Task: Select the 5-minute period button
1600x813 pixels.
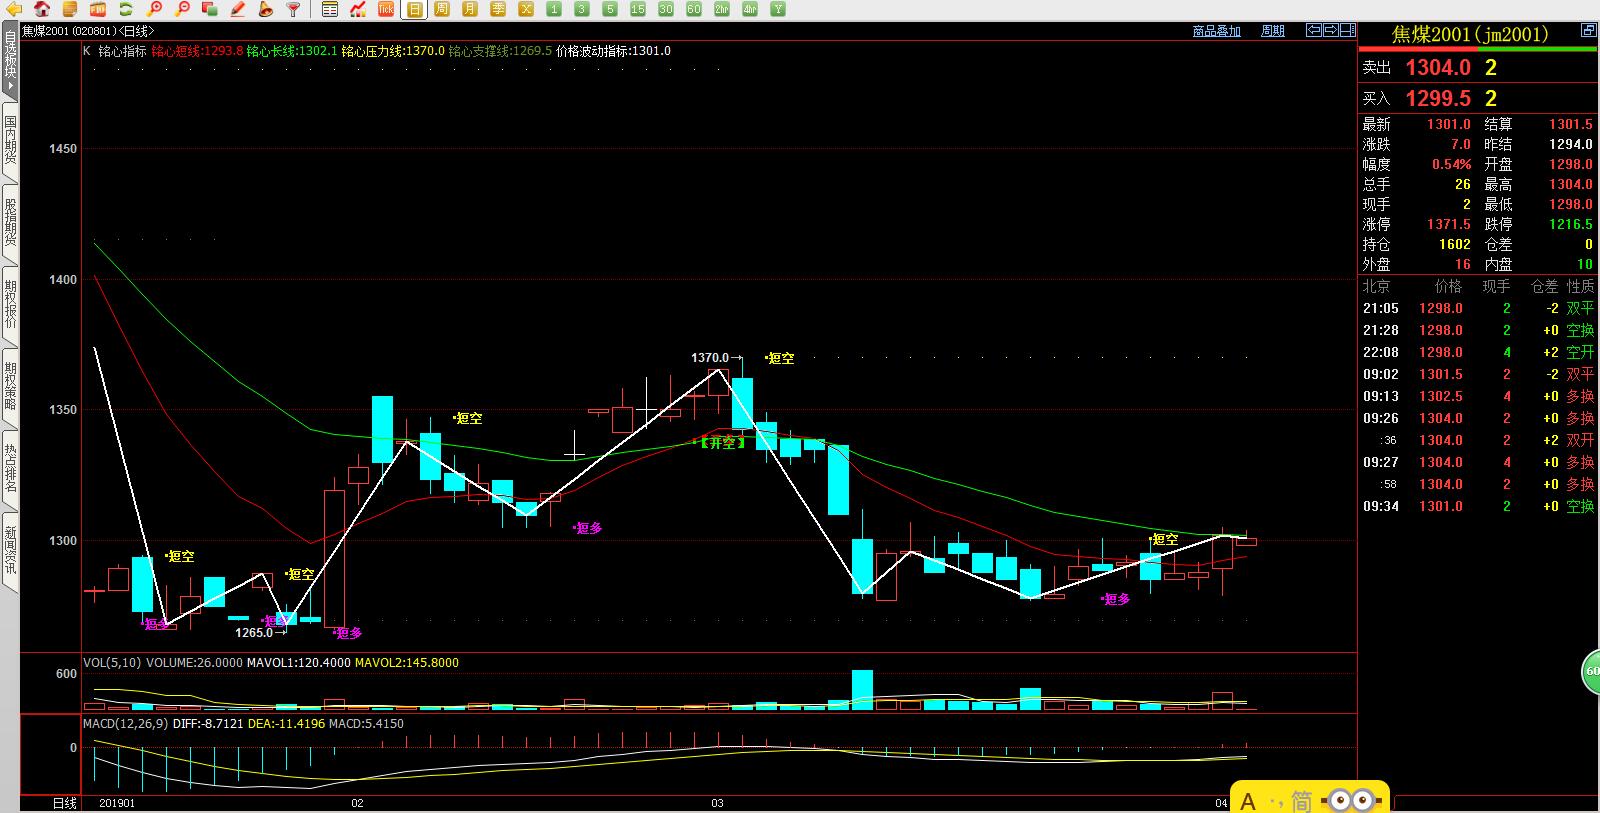Action: (x=610, y=9)
